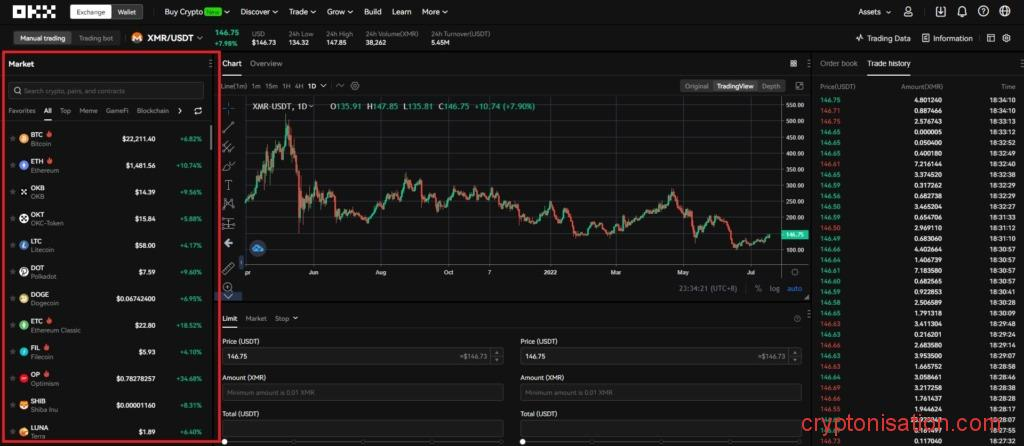Open the user profile icon
Viewport: 1024px width, 446px height.
tap(908, 12)
